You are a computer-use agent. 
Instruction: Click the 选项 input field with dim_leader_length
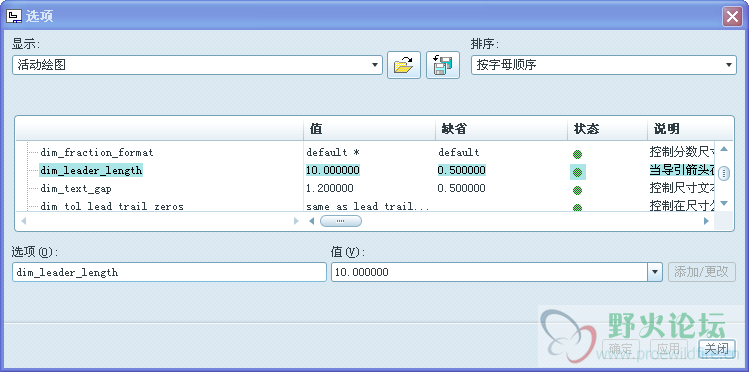point(169,272)
